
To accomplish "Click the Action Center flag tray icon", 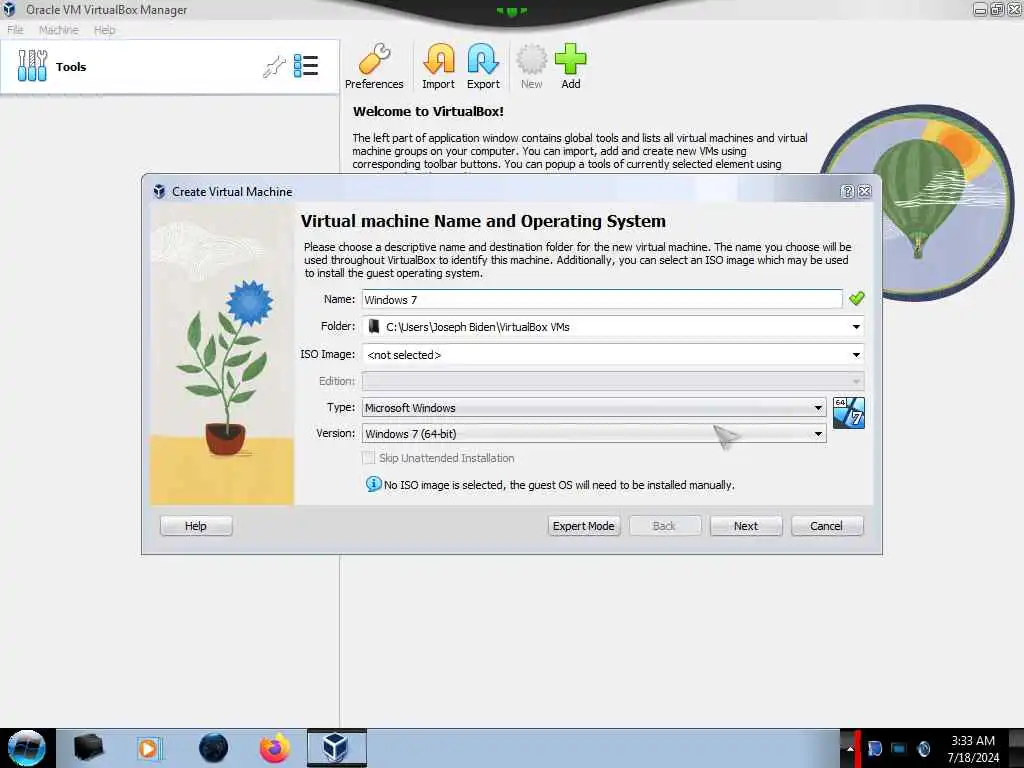I will [x=875, y=748].
